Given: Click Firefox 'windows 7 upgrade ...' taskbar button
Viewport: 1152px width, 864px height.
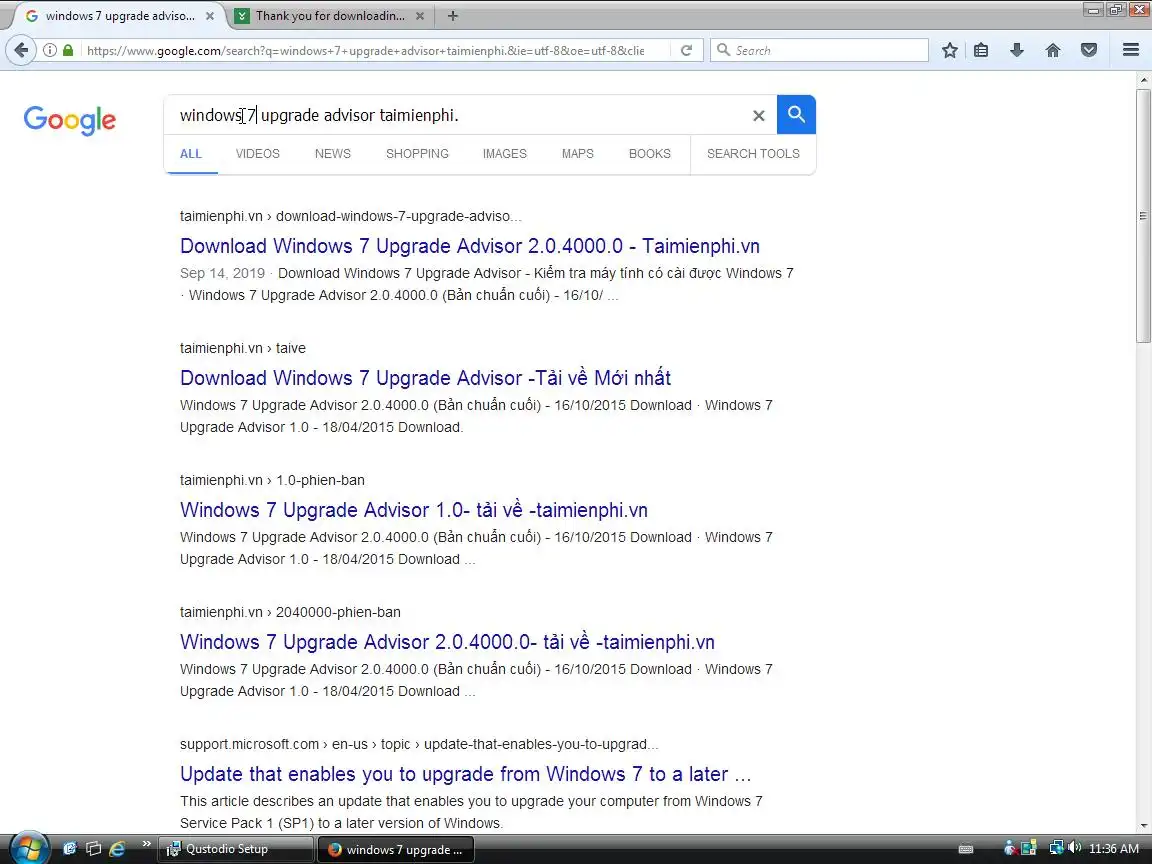Looking at the screenshot, I should [395, 849].
